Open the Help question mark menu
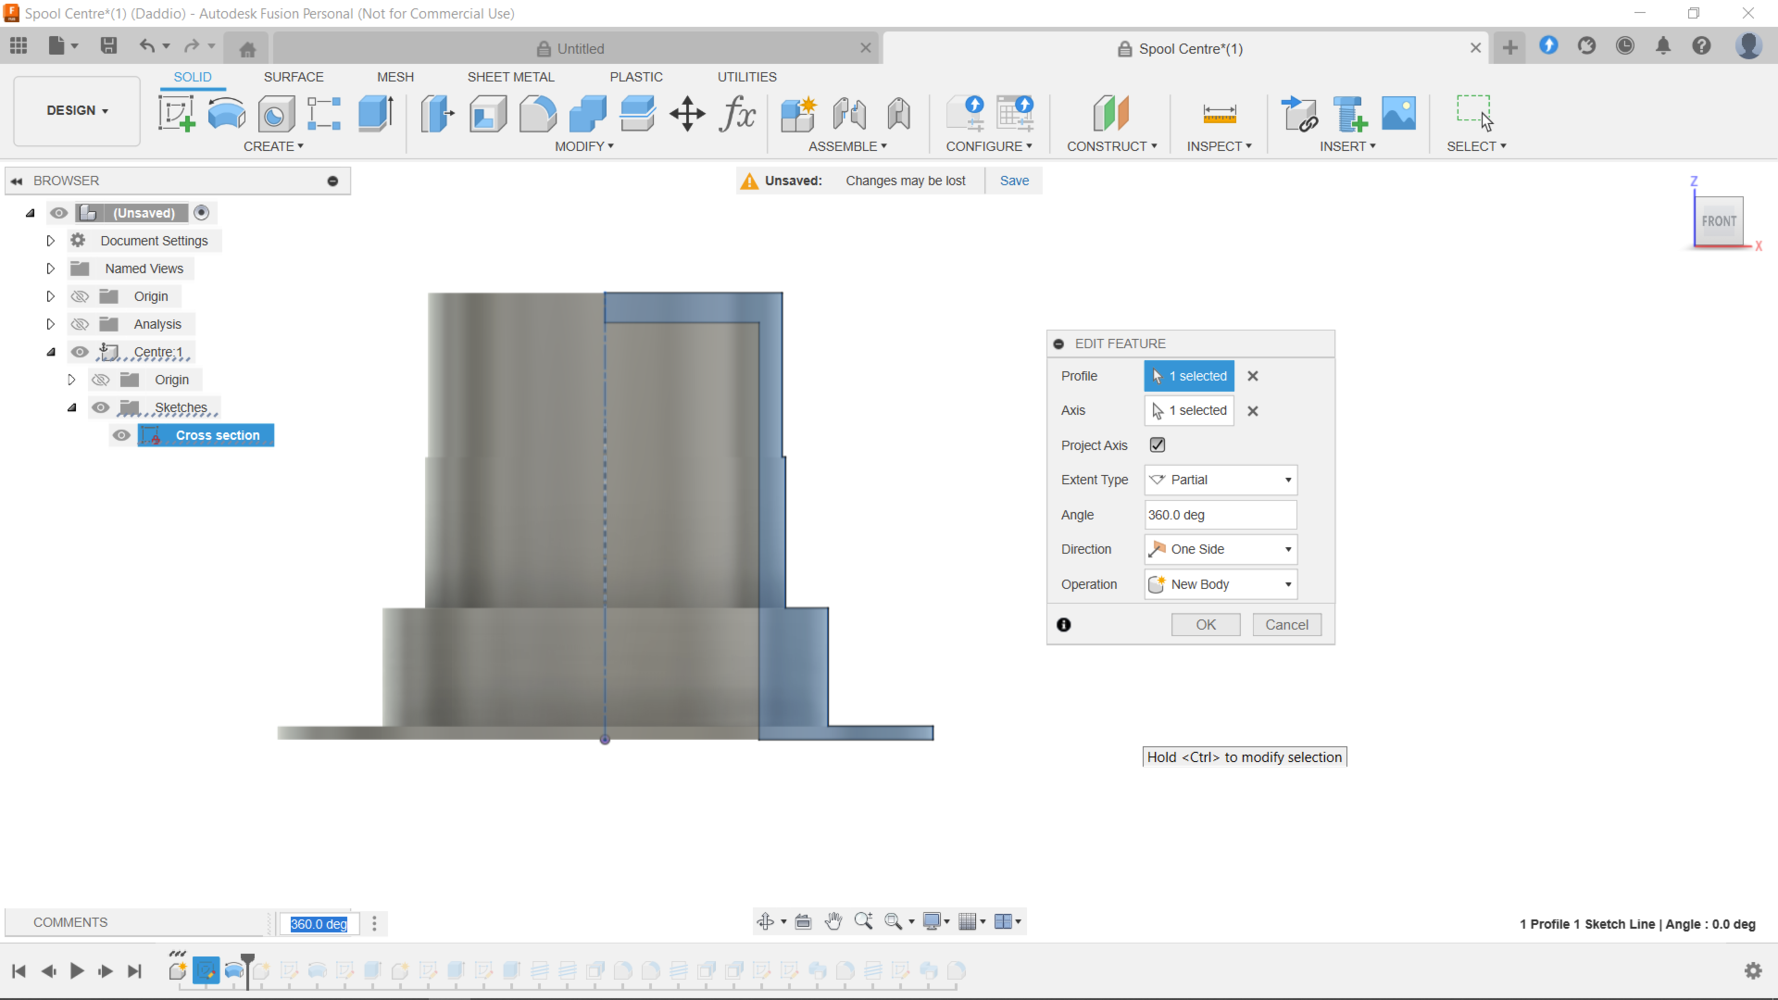The width and height of the screenshot is (1778, 1000). pyautogui.click(x=1701, y=46)
